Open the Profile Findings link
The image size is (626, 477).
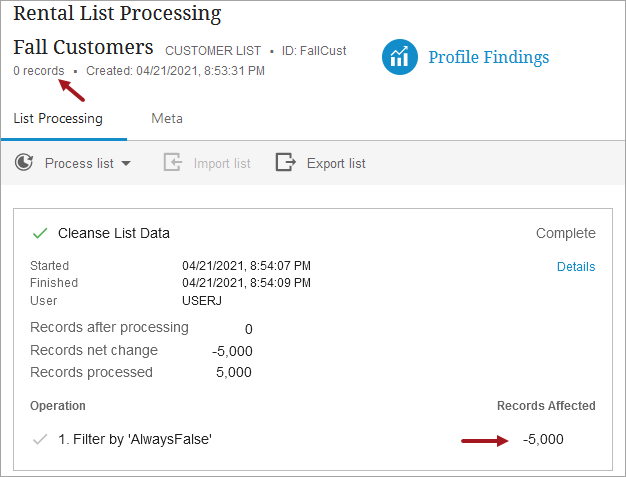pos(489,57)
